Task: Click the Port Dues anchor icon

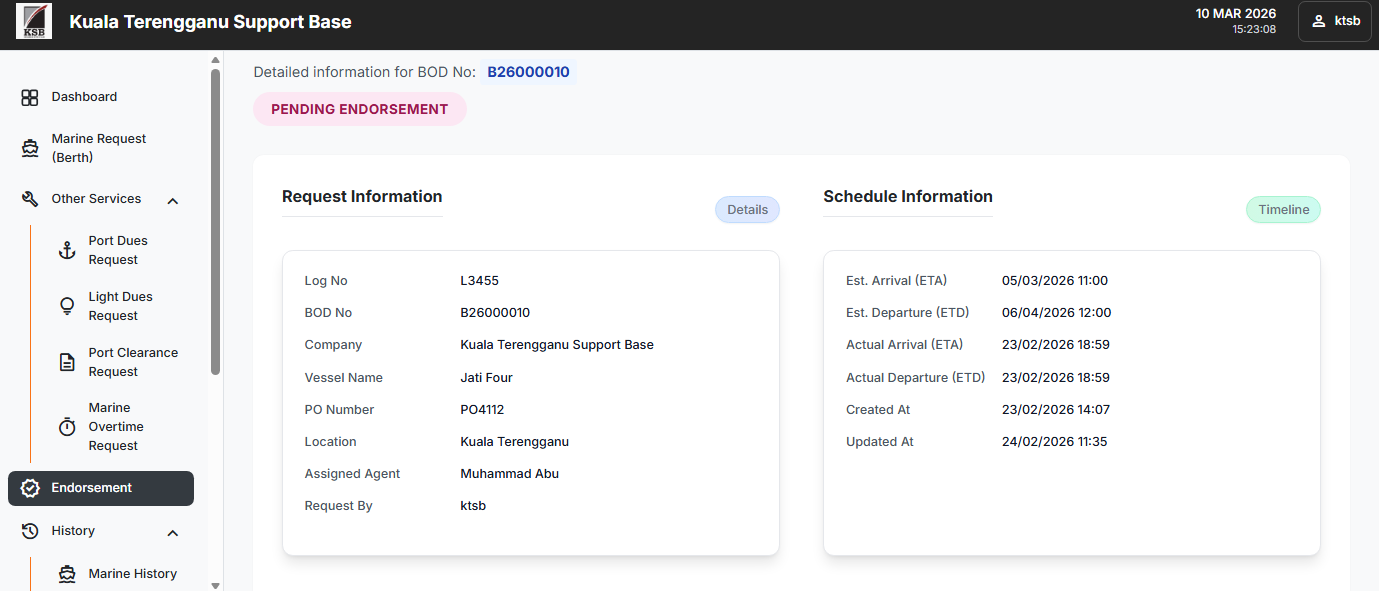Action: 67,250
